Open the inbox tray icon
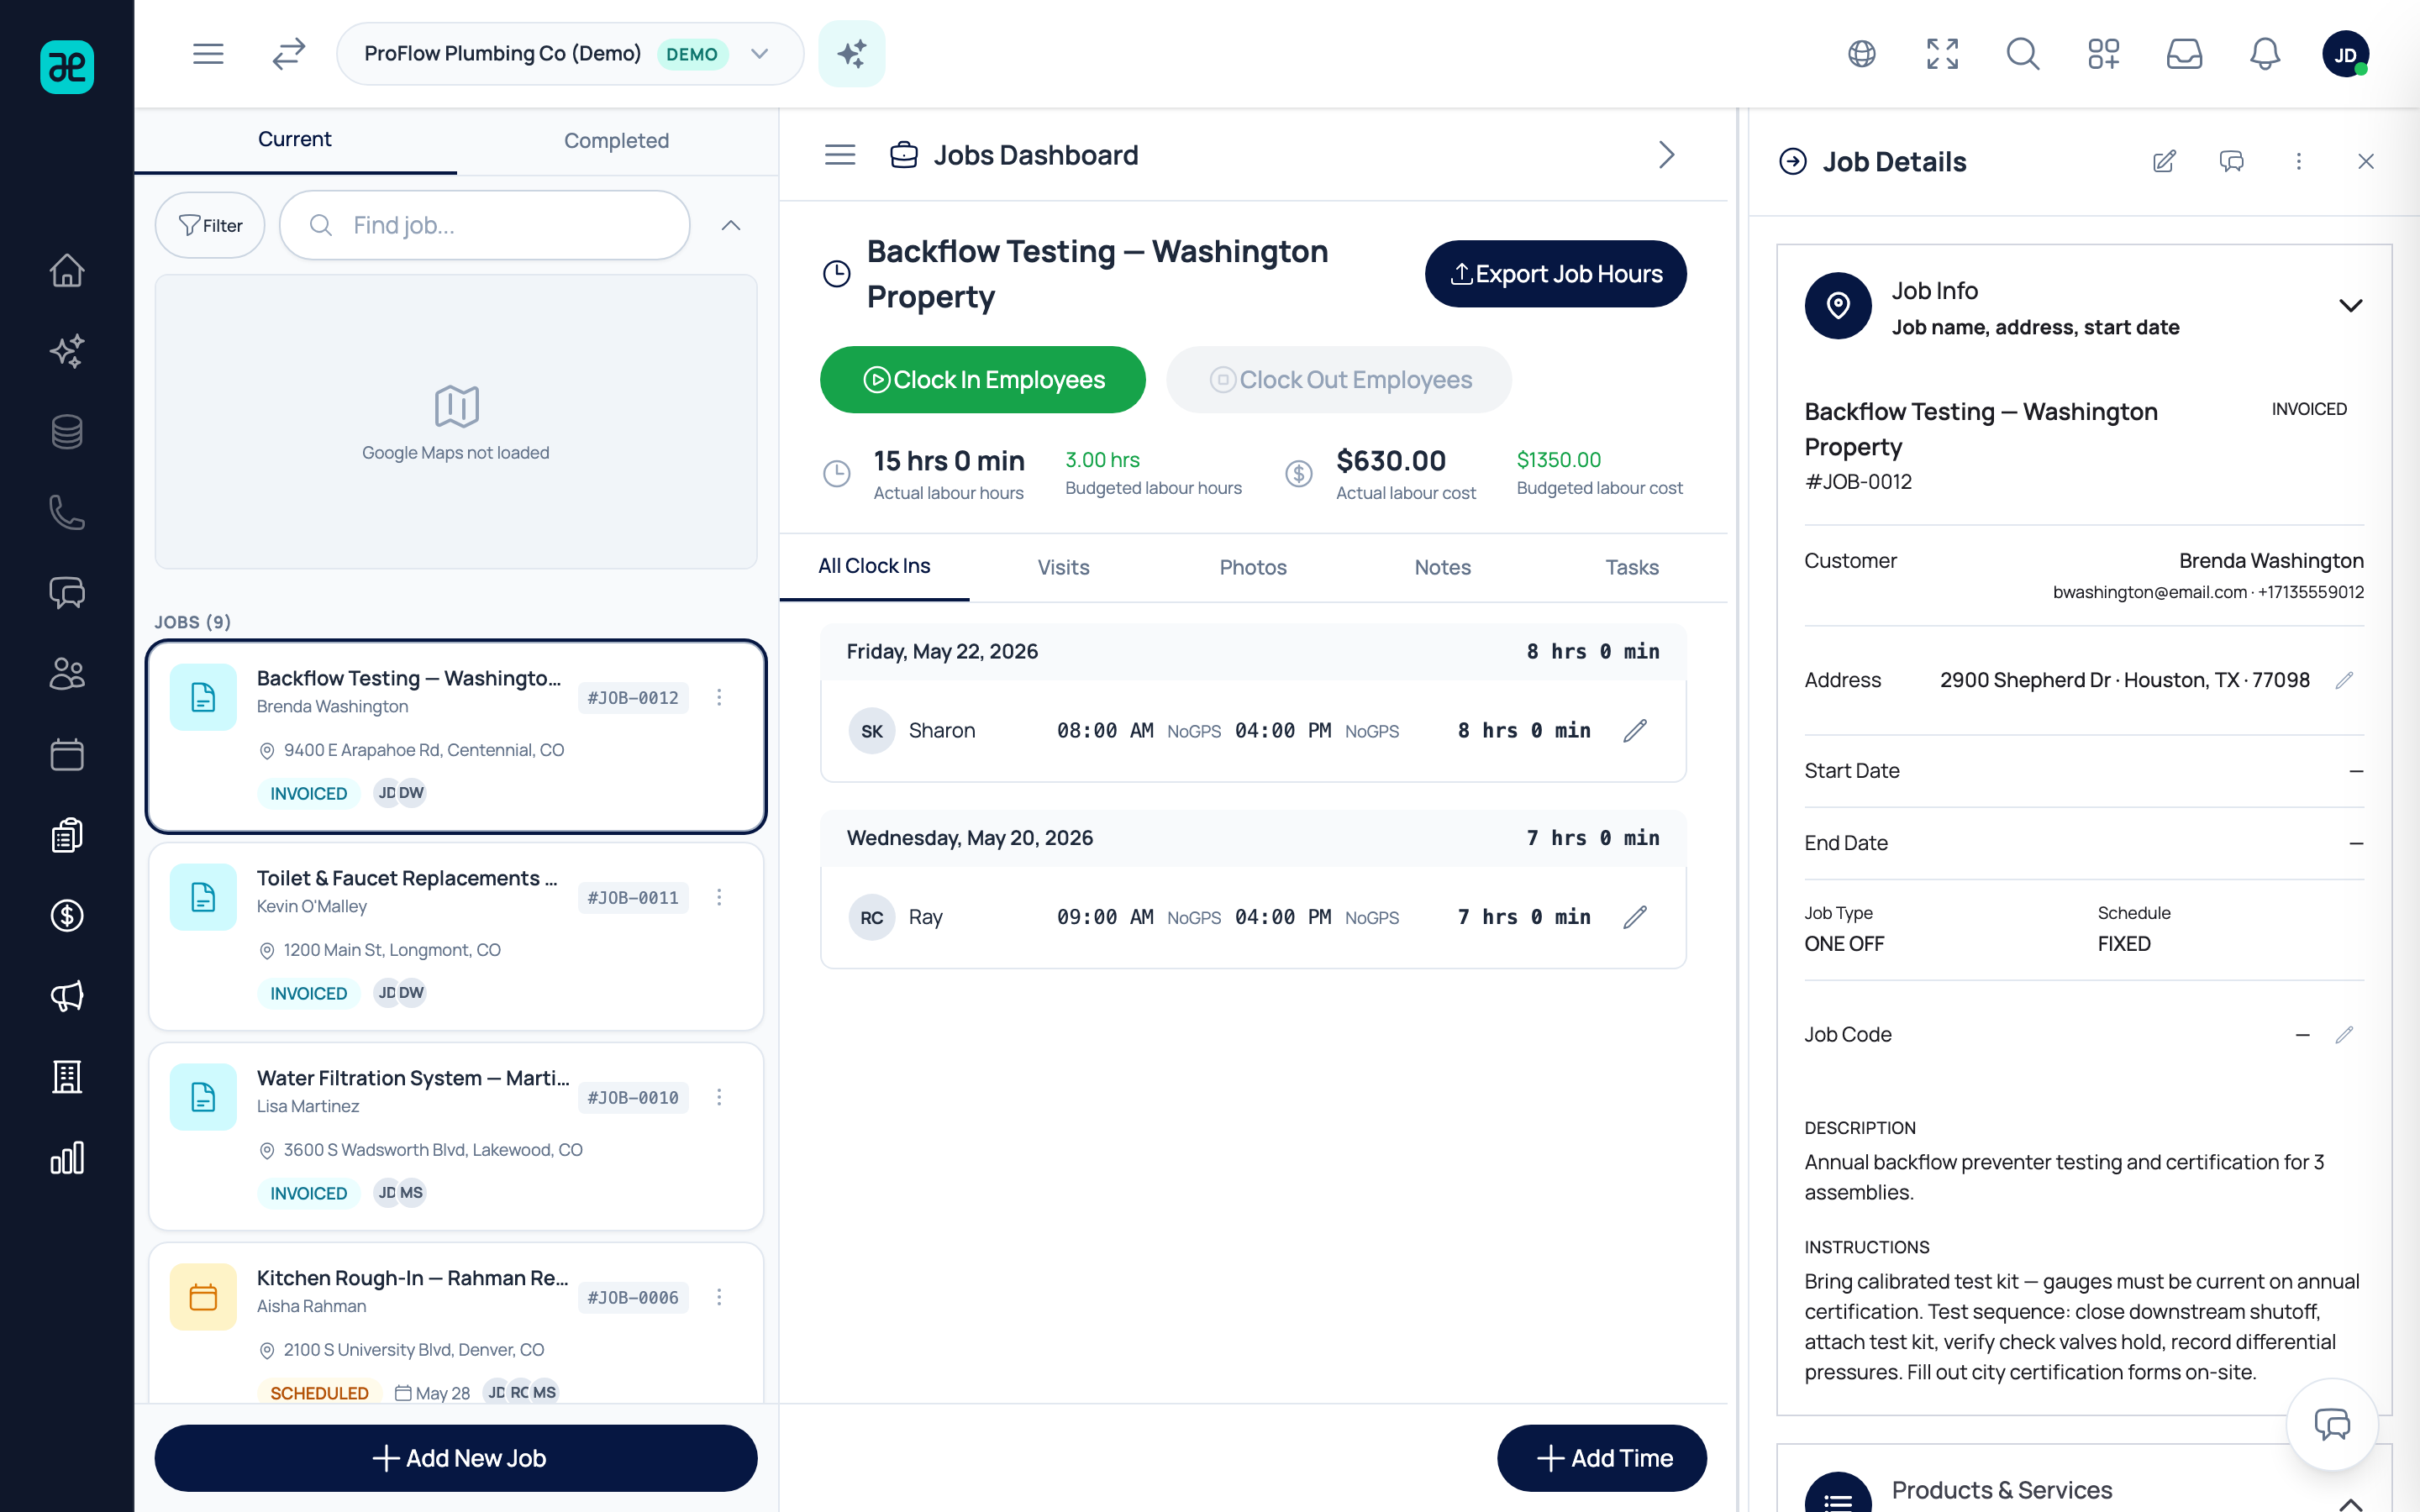The height and width of the screenshot is (1512, 2420). pos(2184,54)
